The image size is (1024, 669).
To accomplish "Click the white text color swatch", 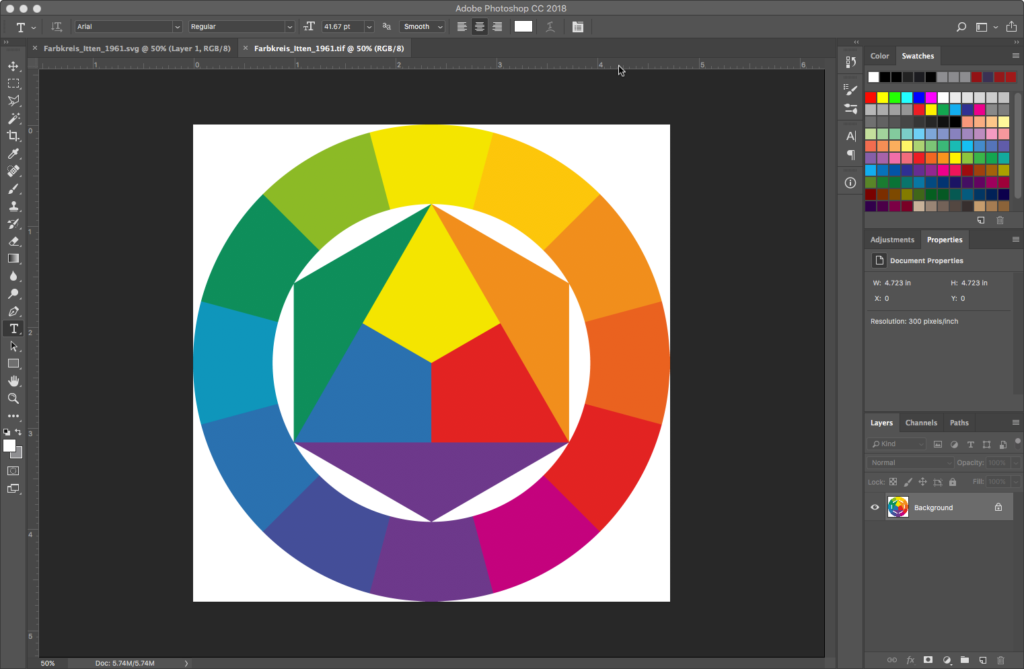I will tap(523, 27).
